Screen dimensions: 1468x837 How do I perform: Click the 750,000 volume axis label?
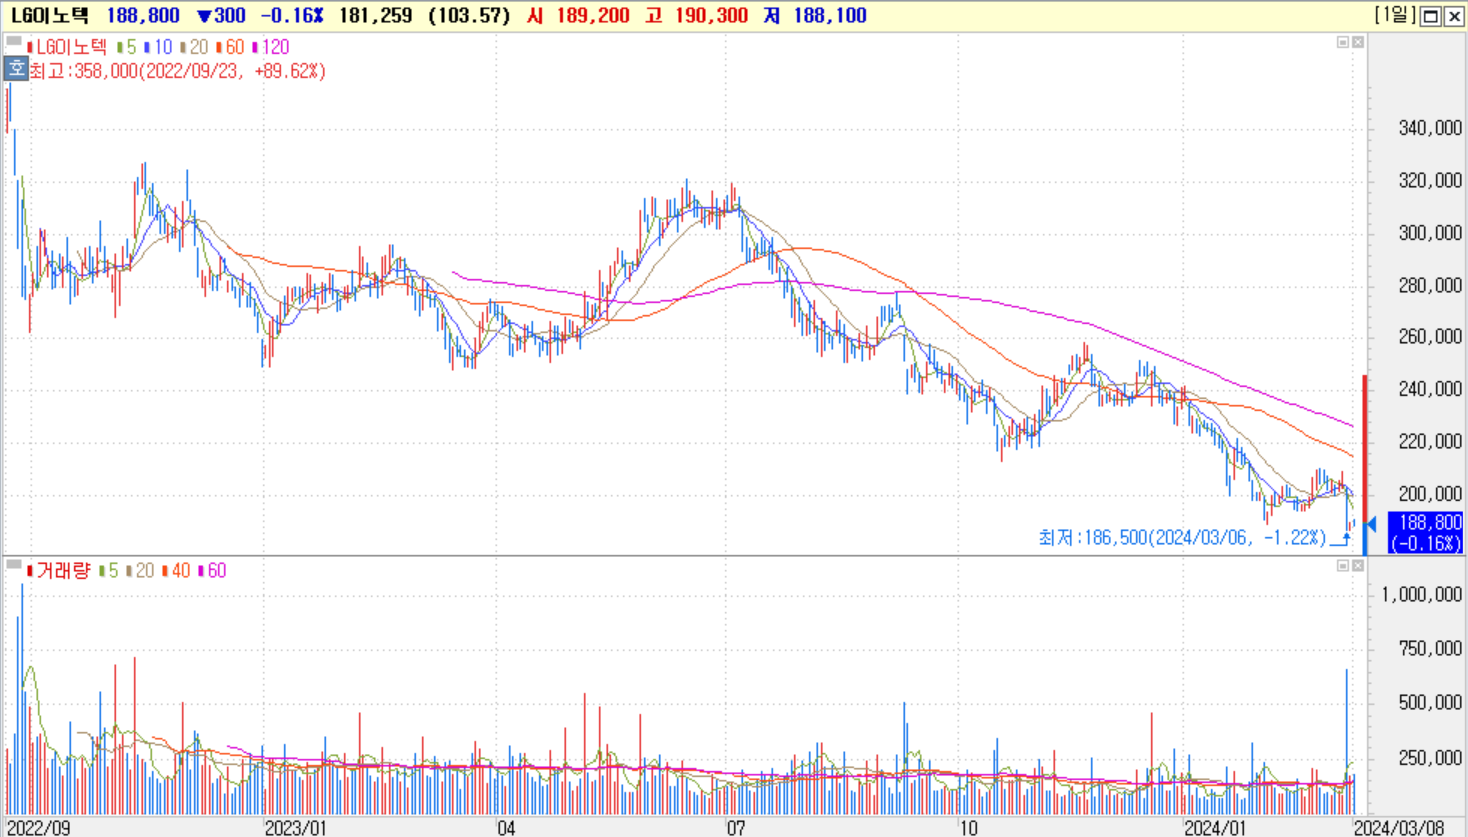1430,649
